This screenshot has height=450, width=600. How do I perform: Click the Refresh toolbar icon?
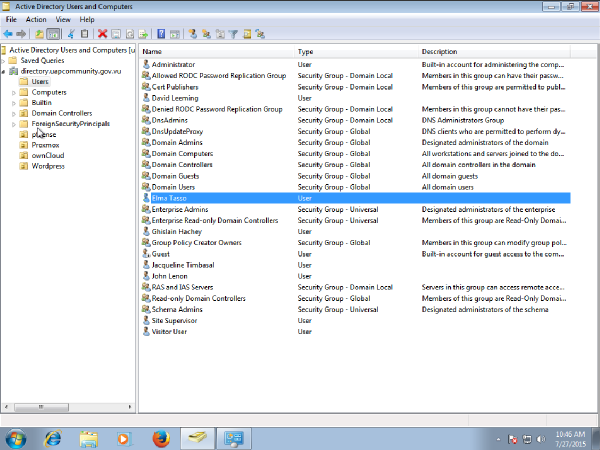click(130, 34)
